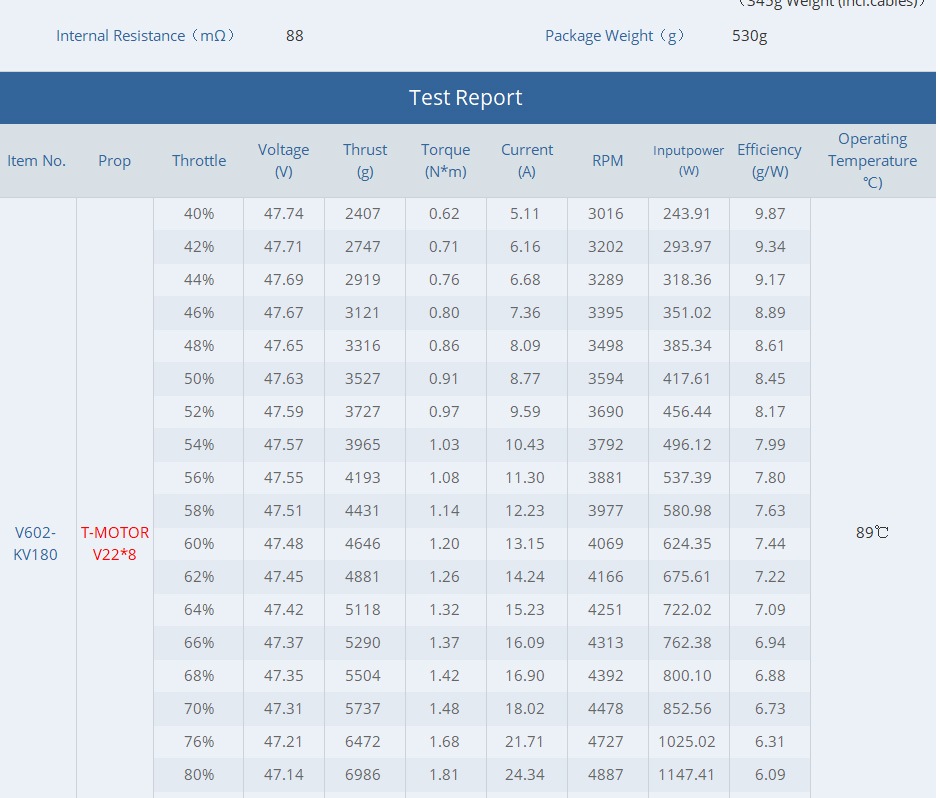This screenshot has height=798, width=940.
Task: Select the 9.87 efficiency value cell
Action: point(770,214)
